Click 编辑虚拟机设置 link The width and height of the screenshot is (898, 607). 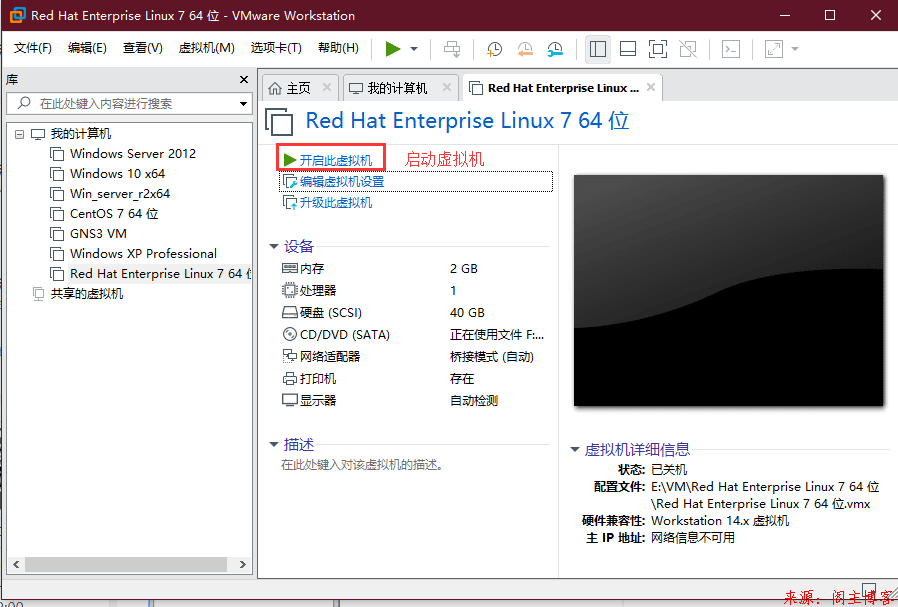334,182
